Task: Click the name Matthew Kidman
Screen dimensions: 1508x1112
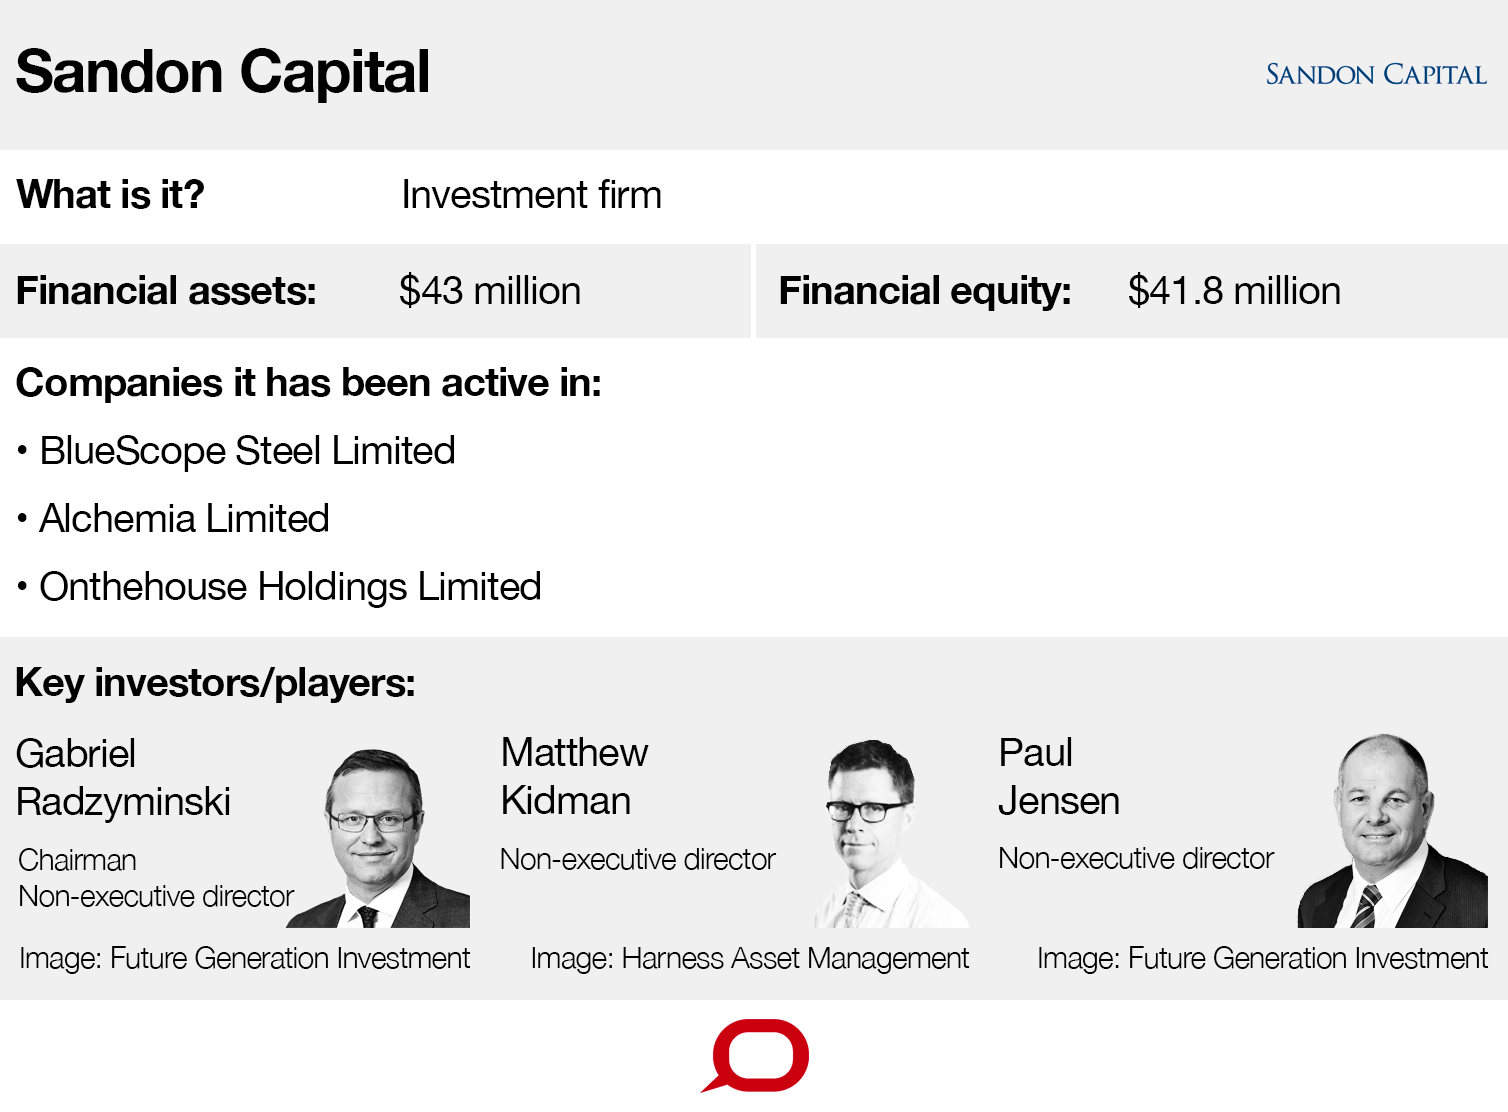Action: click(x=574, y=777)
